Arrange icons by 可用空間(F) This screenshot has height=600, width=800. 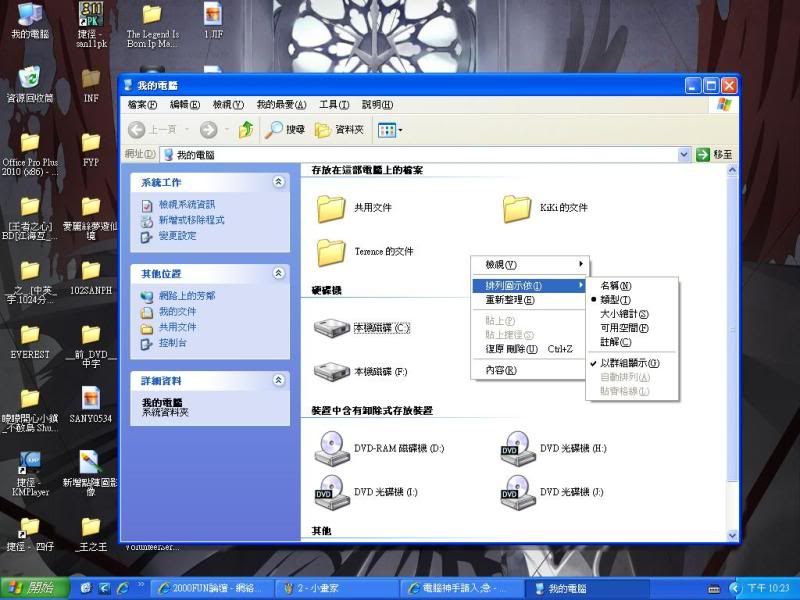[632, 328]
